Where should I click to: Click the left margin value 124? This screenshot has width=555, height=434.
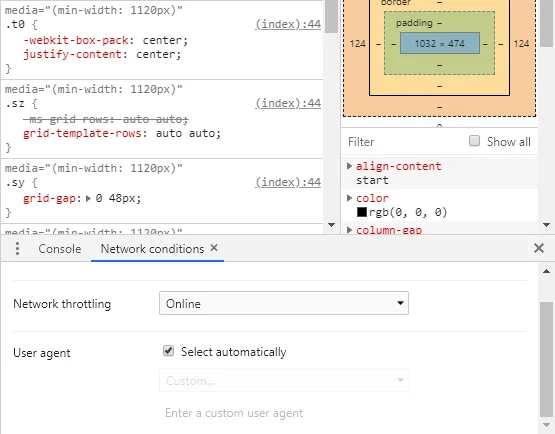(x=357, y=44)
